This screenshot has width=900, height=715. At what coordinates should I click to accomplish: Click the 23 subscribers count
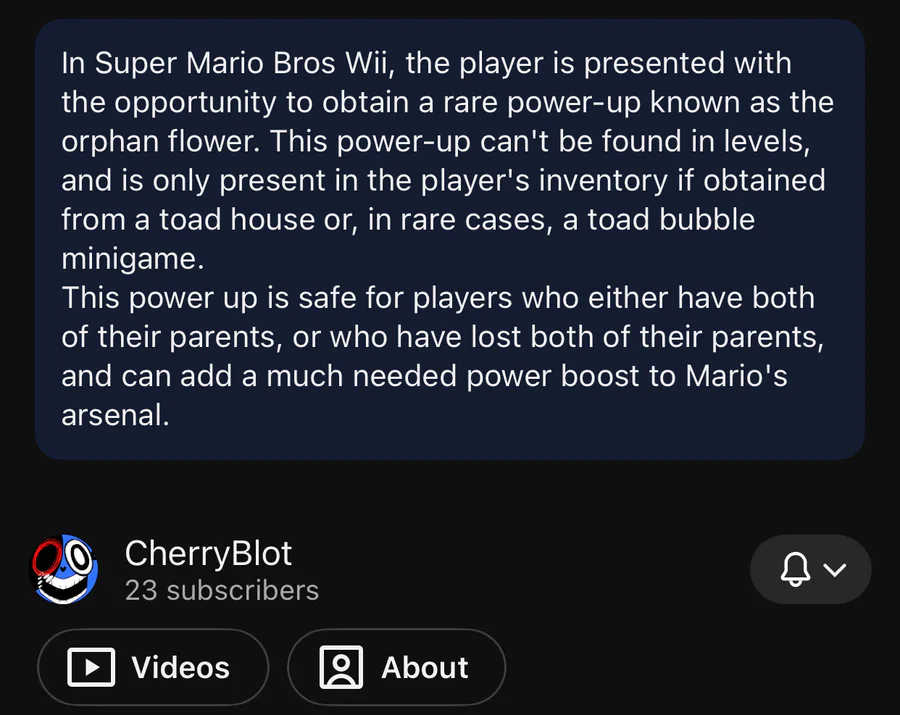[221, 590]
